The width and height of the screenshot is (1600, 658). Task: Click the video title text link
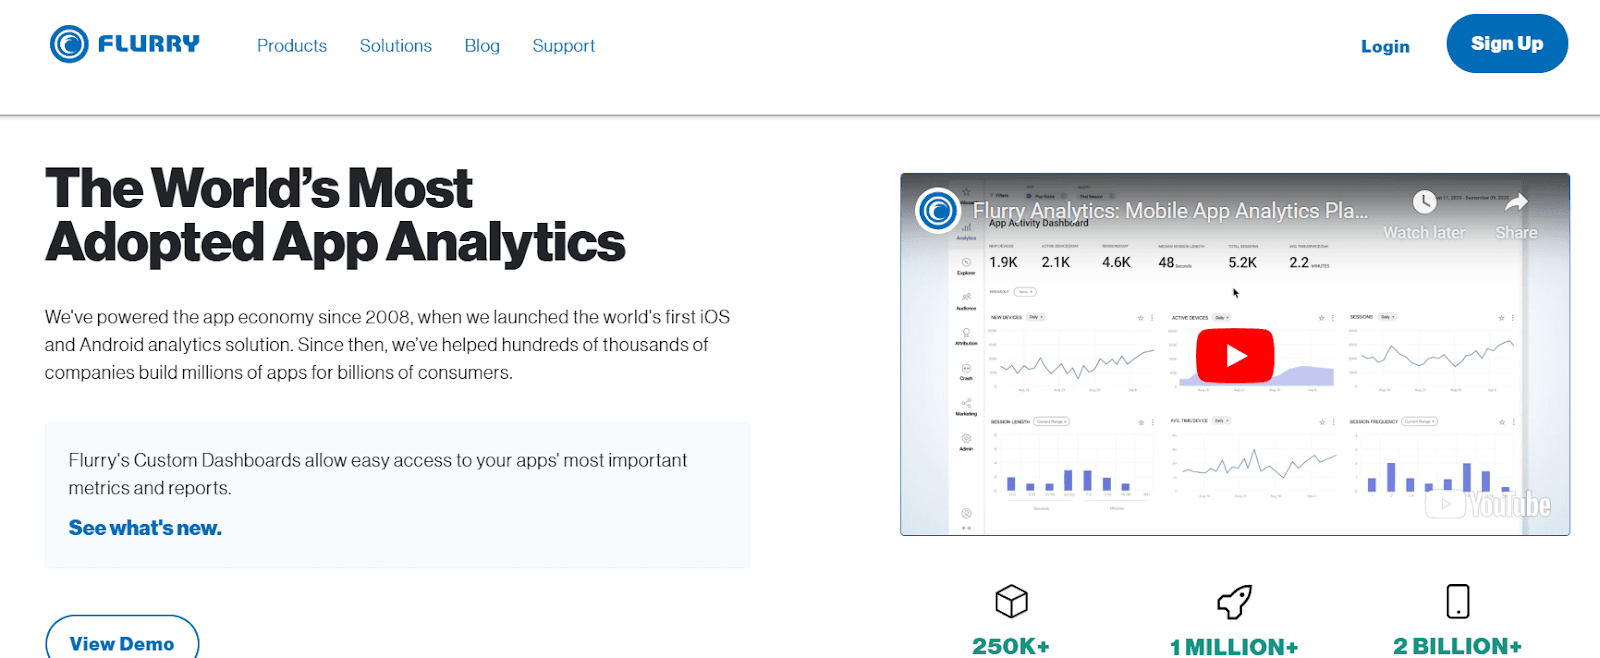1170,211
